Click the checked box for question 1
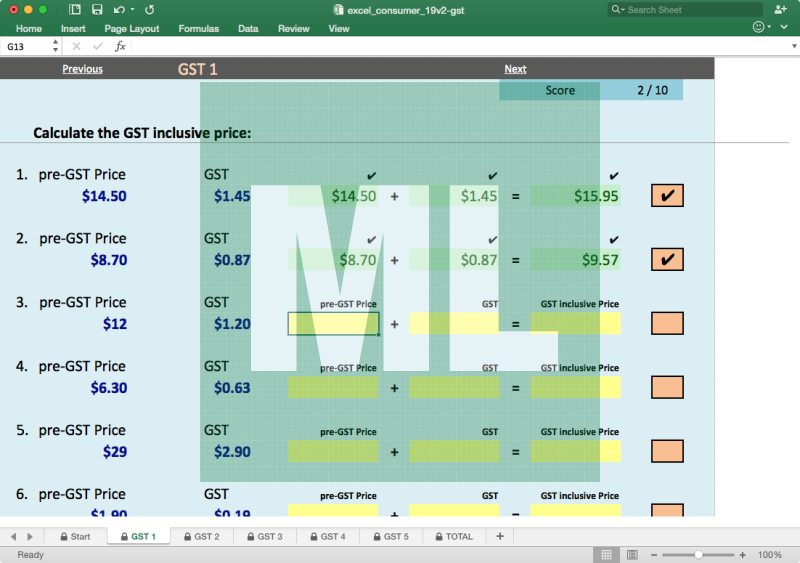This screenshot has width=800, height=563. pyautogui.click(x=667, y=196)
